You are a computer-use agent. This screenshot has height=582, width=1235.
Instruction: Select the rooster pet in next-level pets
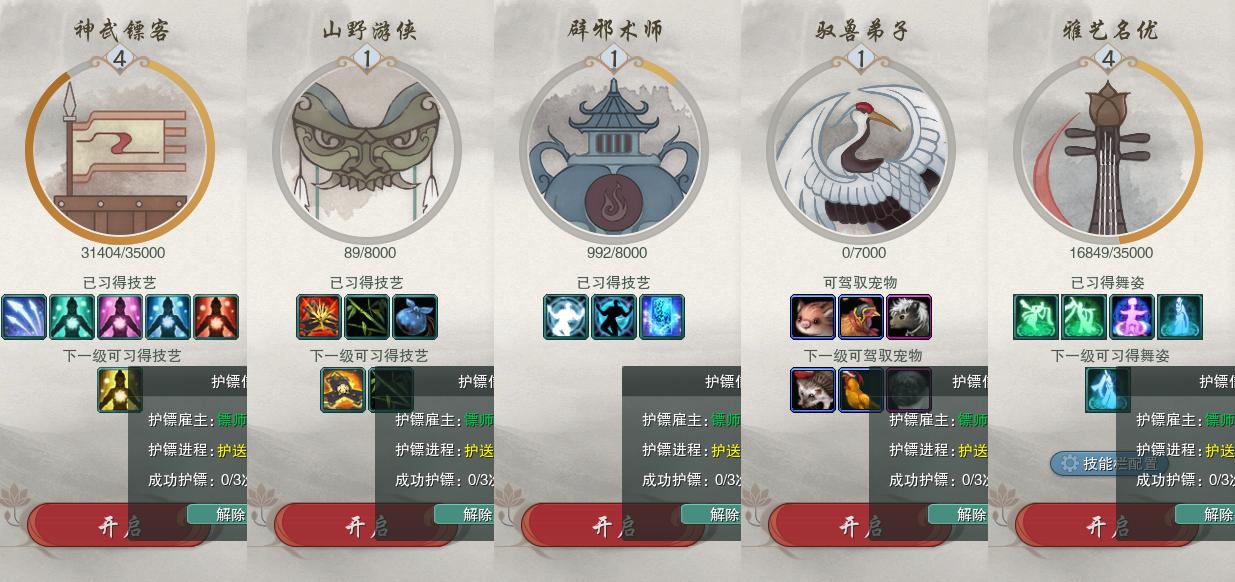861,390
